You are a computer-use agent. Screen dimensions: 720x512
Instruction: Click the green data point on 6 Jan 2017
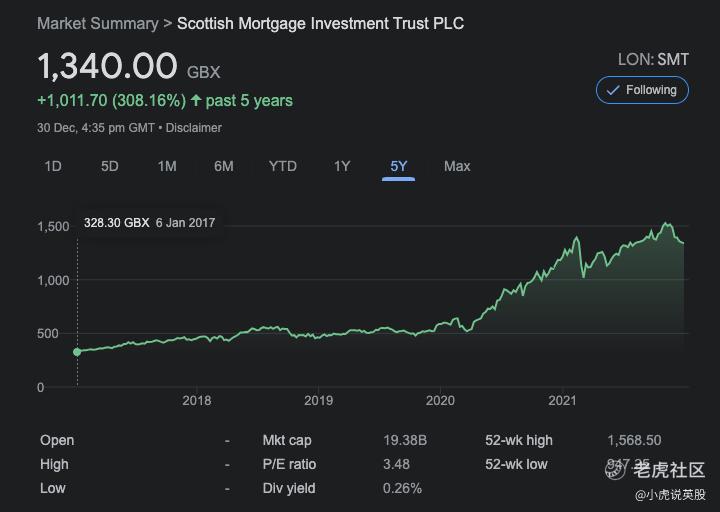tap(77, 352)
